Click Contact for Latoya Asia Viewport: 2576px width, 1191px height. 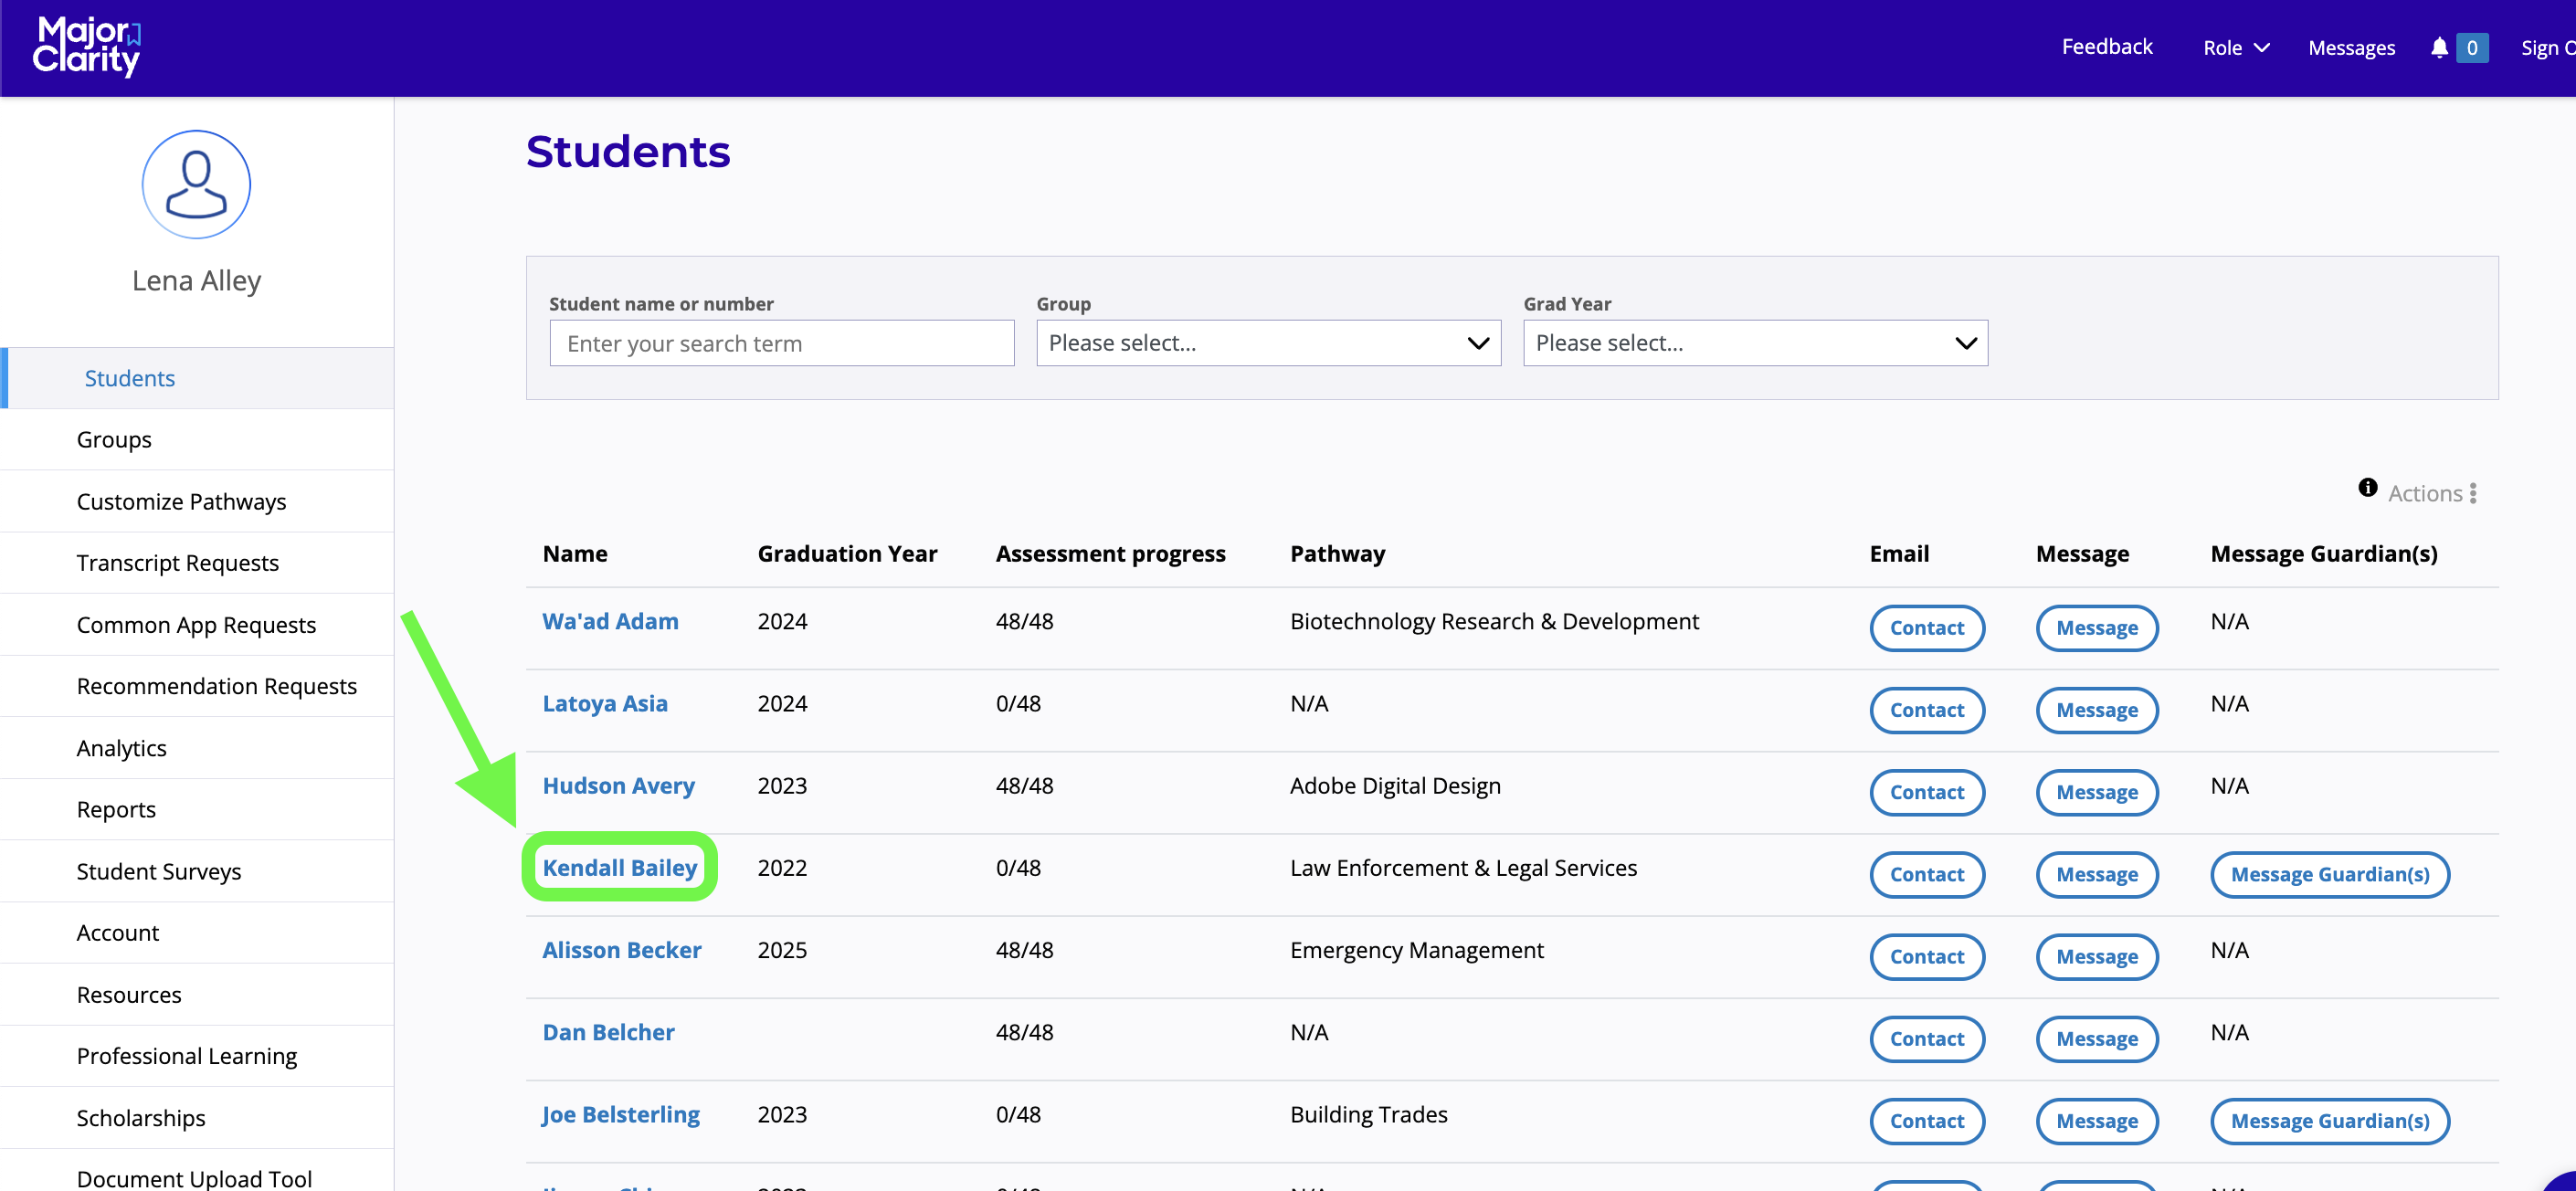[1927, 710]
